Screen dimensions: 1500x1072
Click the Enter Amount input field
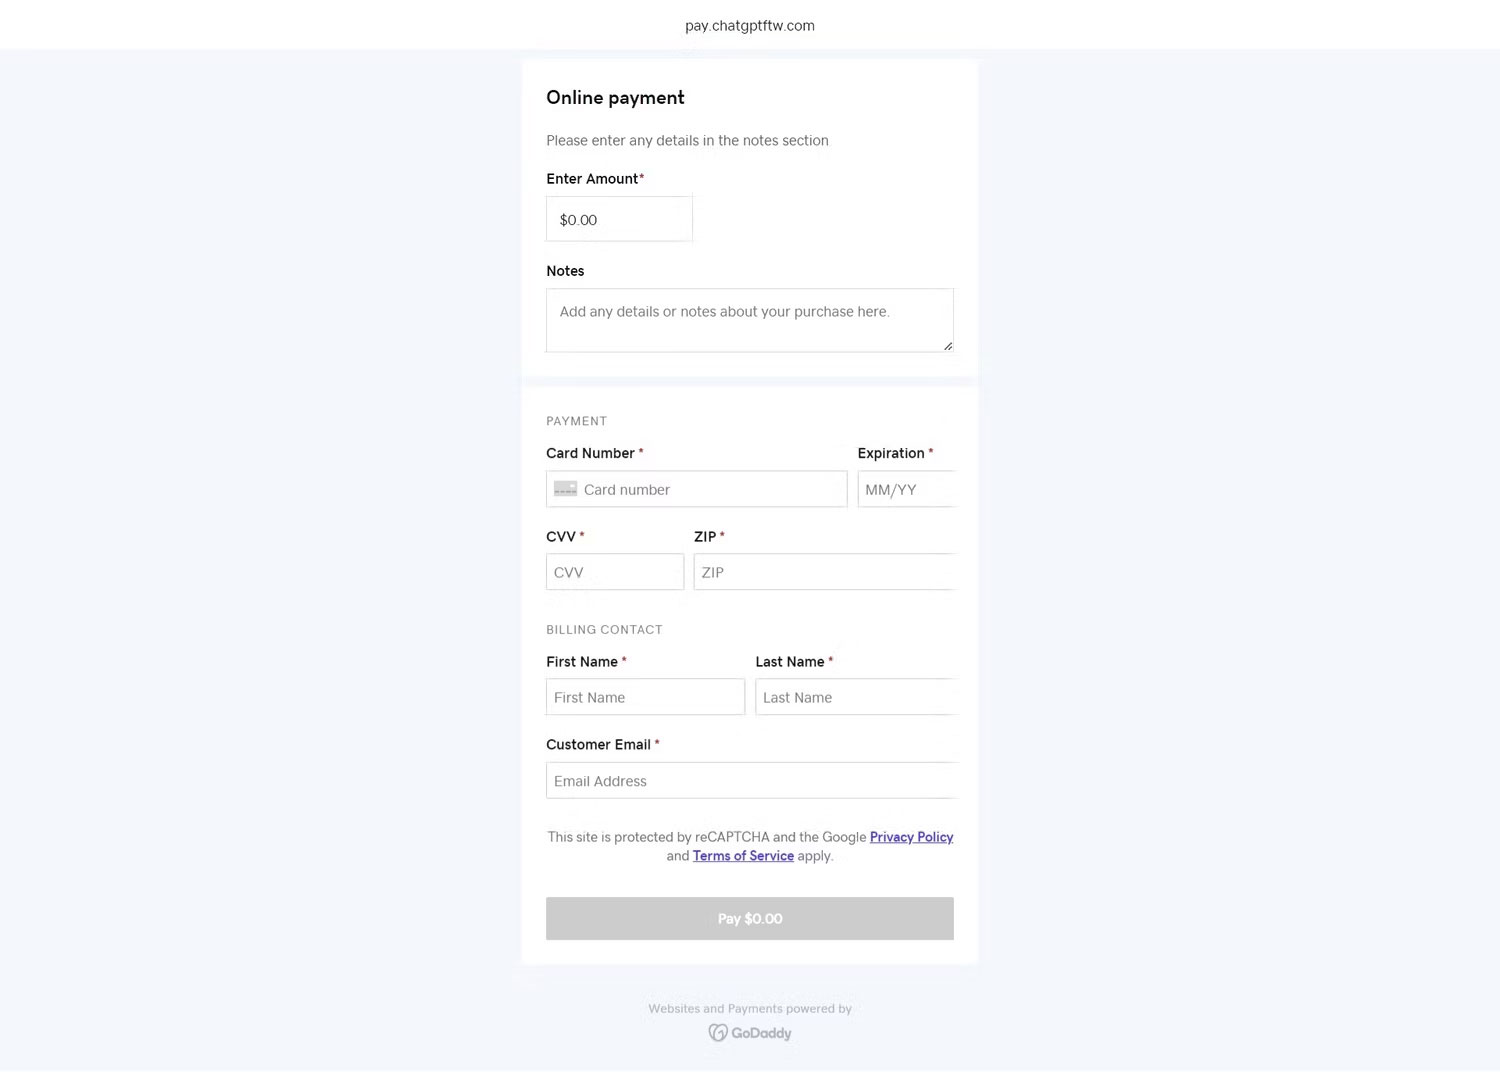tap(619, 219)
